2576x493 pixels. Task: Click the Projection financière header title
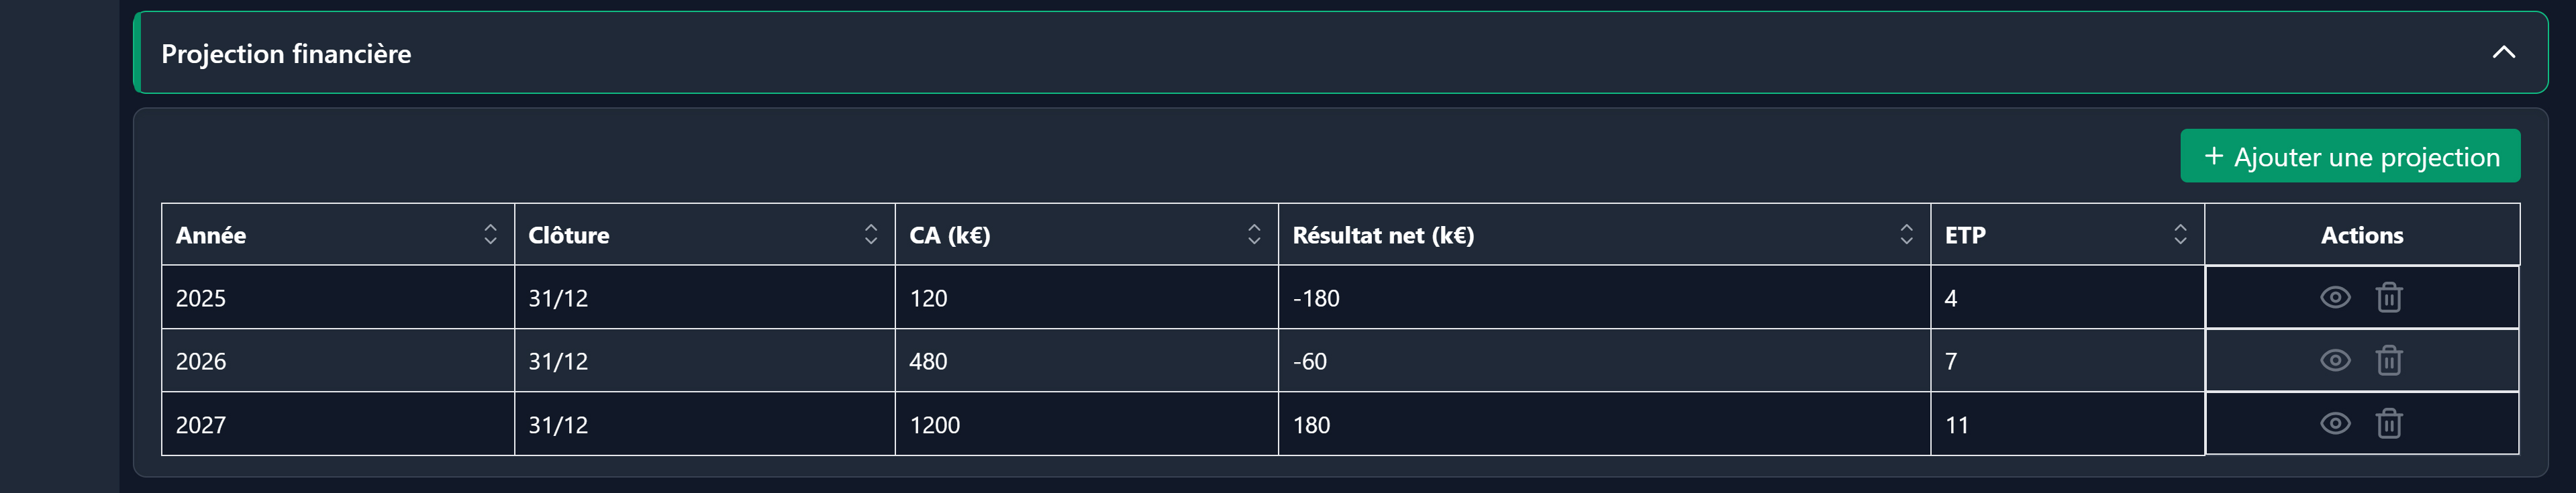click(286, 54)
